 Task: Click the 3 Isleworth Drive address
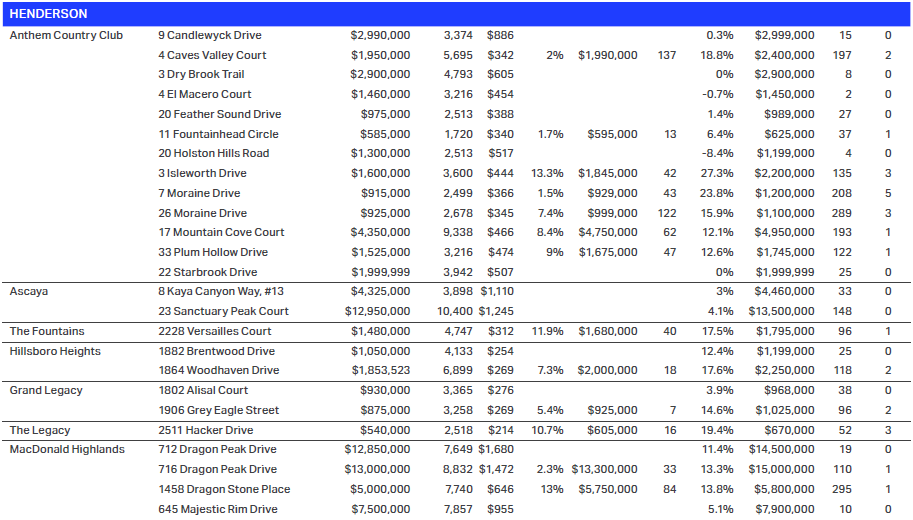(202, 173)
